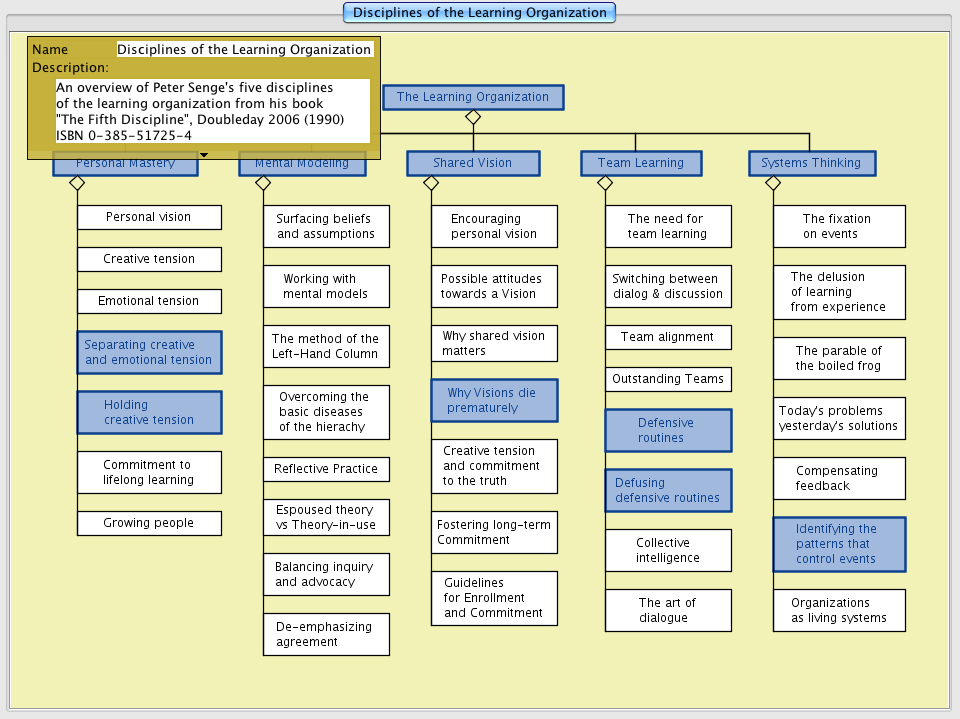Screen dimensions: 960x719
Task: Open the Team Learning node
Action: coord(641,163)
